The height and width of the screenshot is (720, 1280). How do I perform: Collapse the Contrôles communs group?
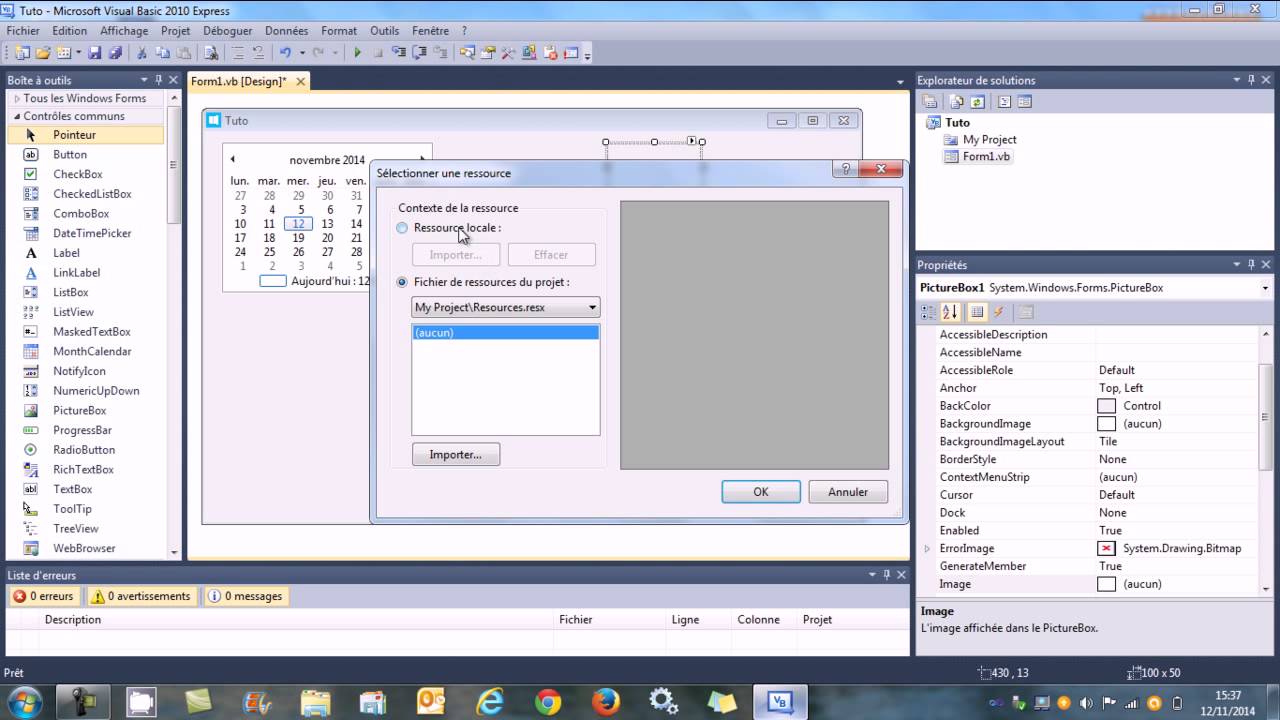[x=15, y=116]
